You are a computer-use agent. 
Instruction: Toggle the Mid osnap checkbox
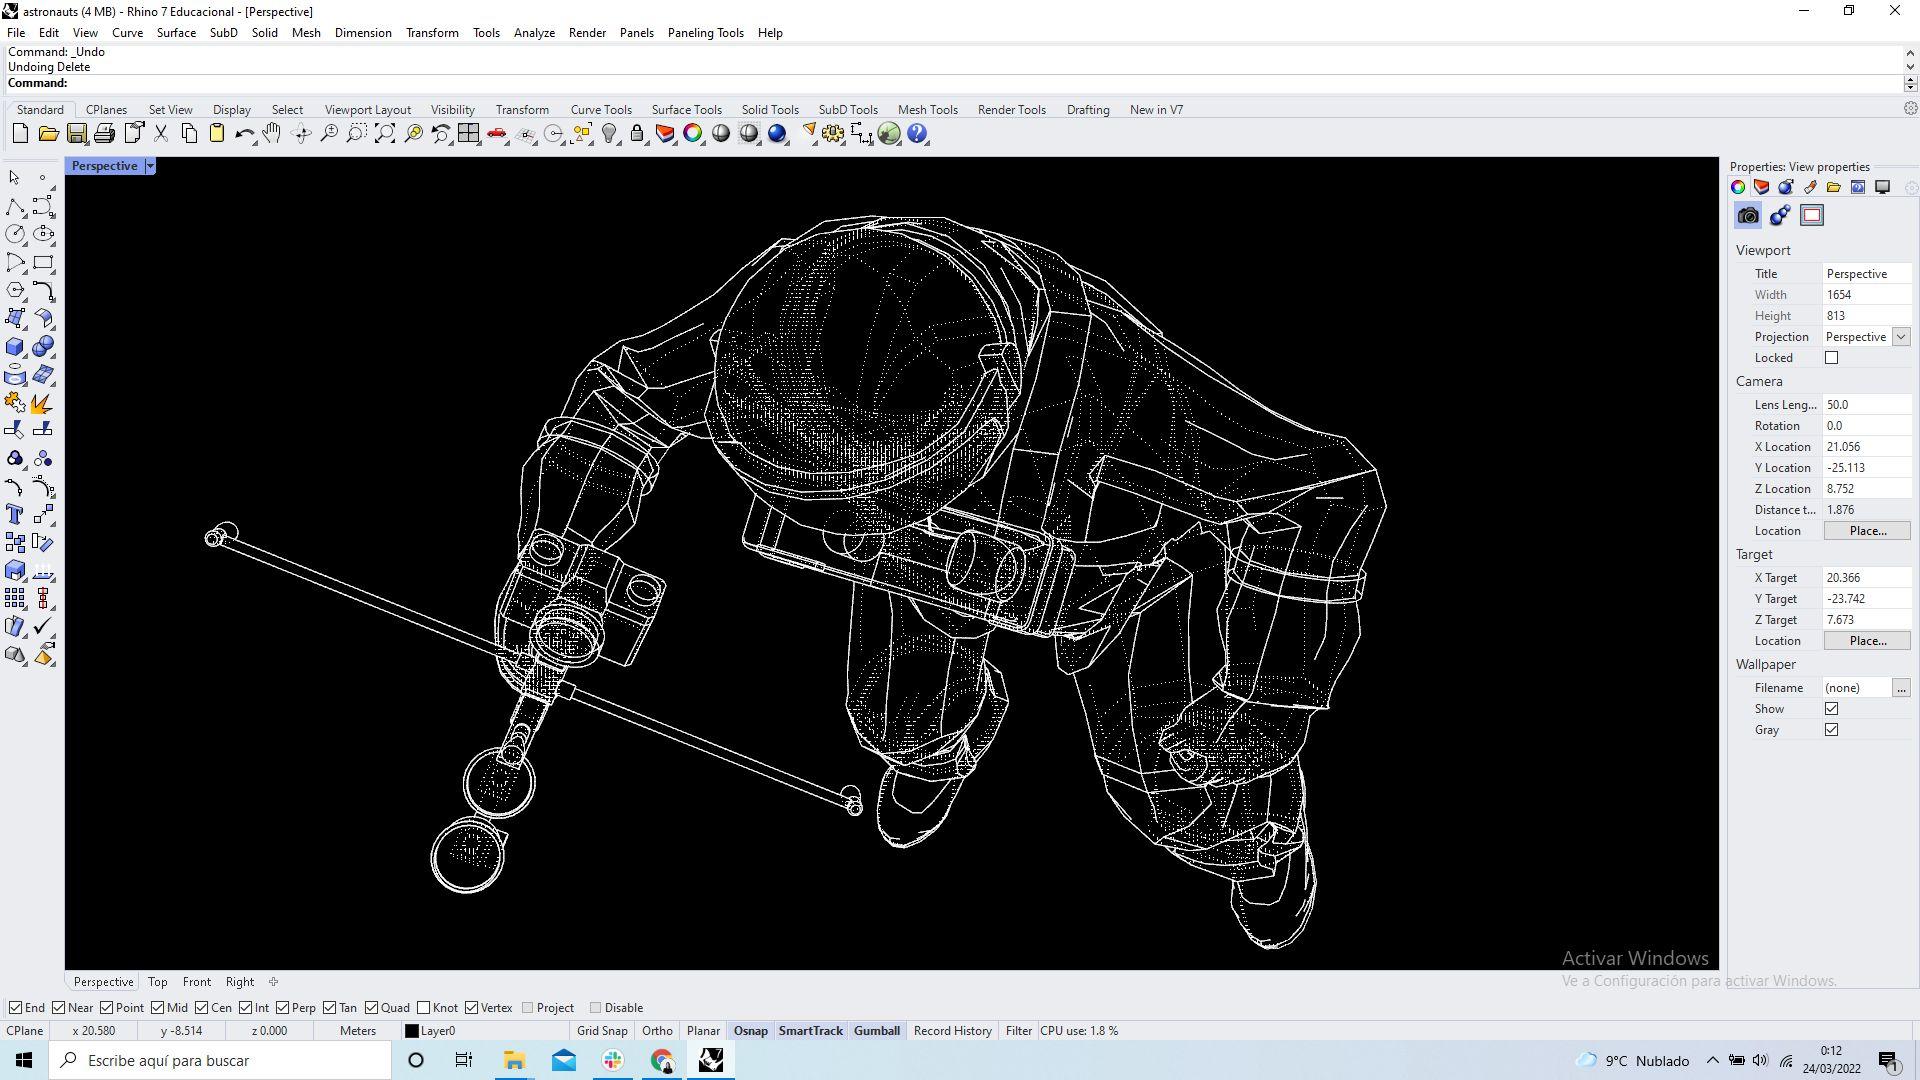pos(157,1008)
